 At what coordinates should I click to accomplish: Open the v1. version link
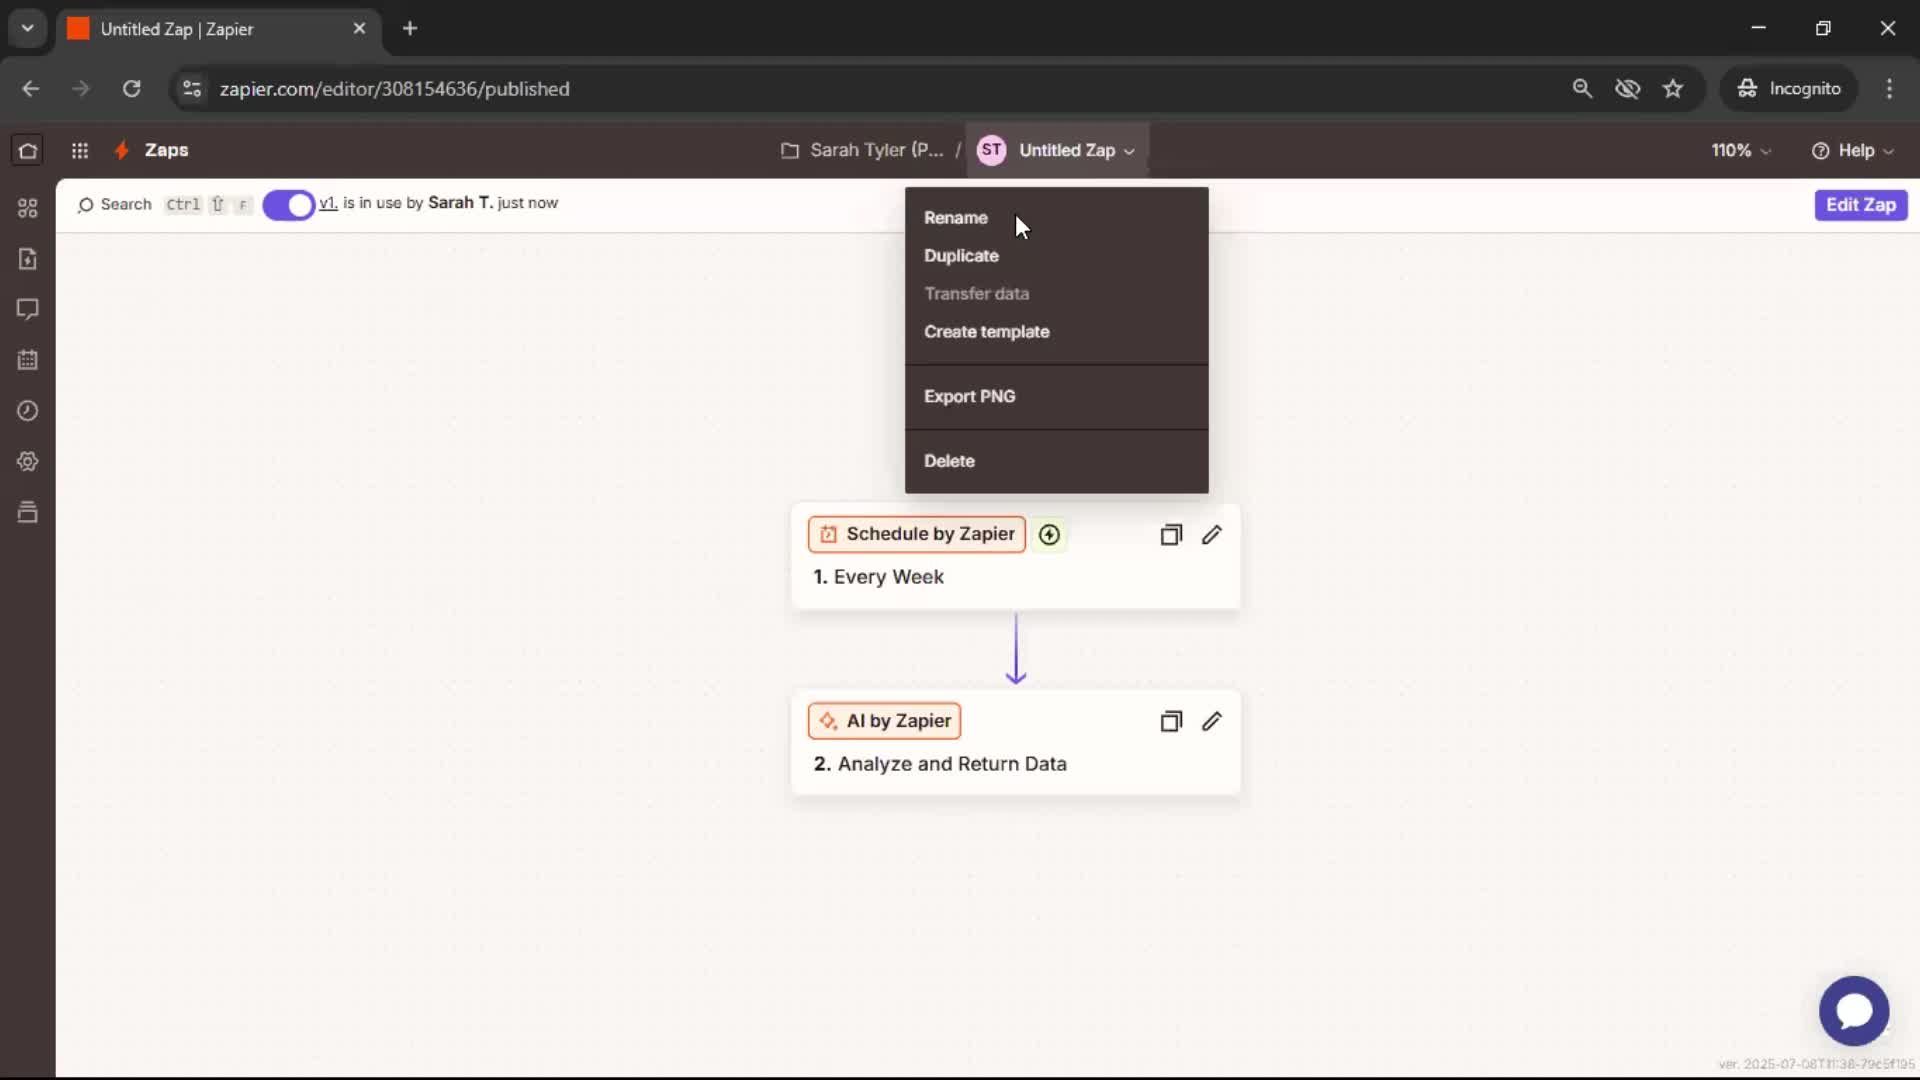[x=328, y=203]
